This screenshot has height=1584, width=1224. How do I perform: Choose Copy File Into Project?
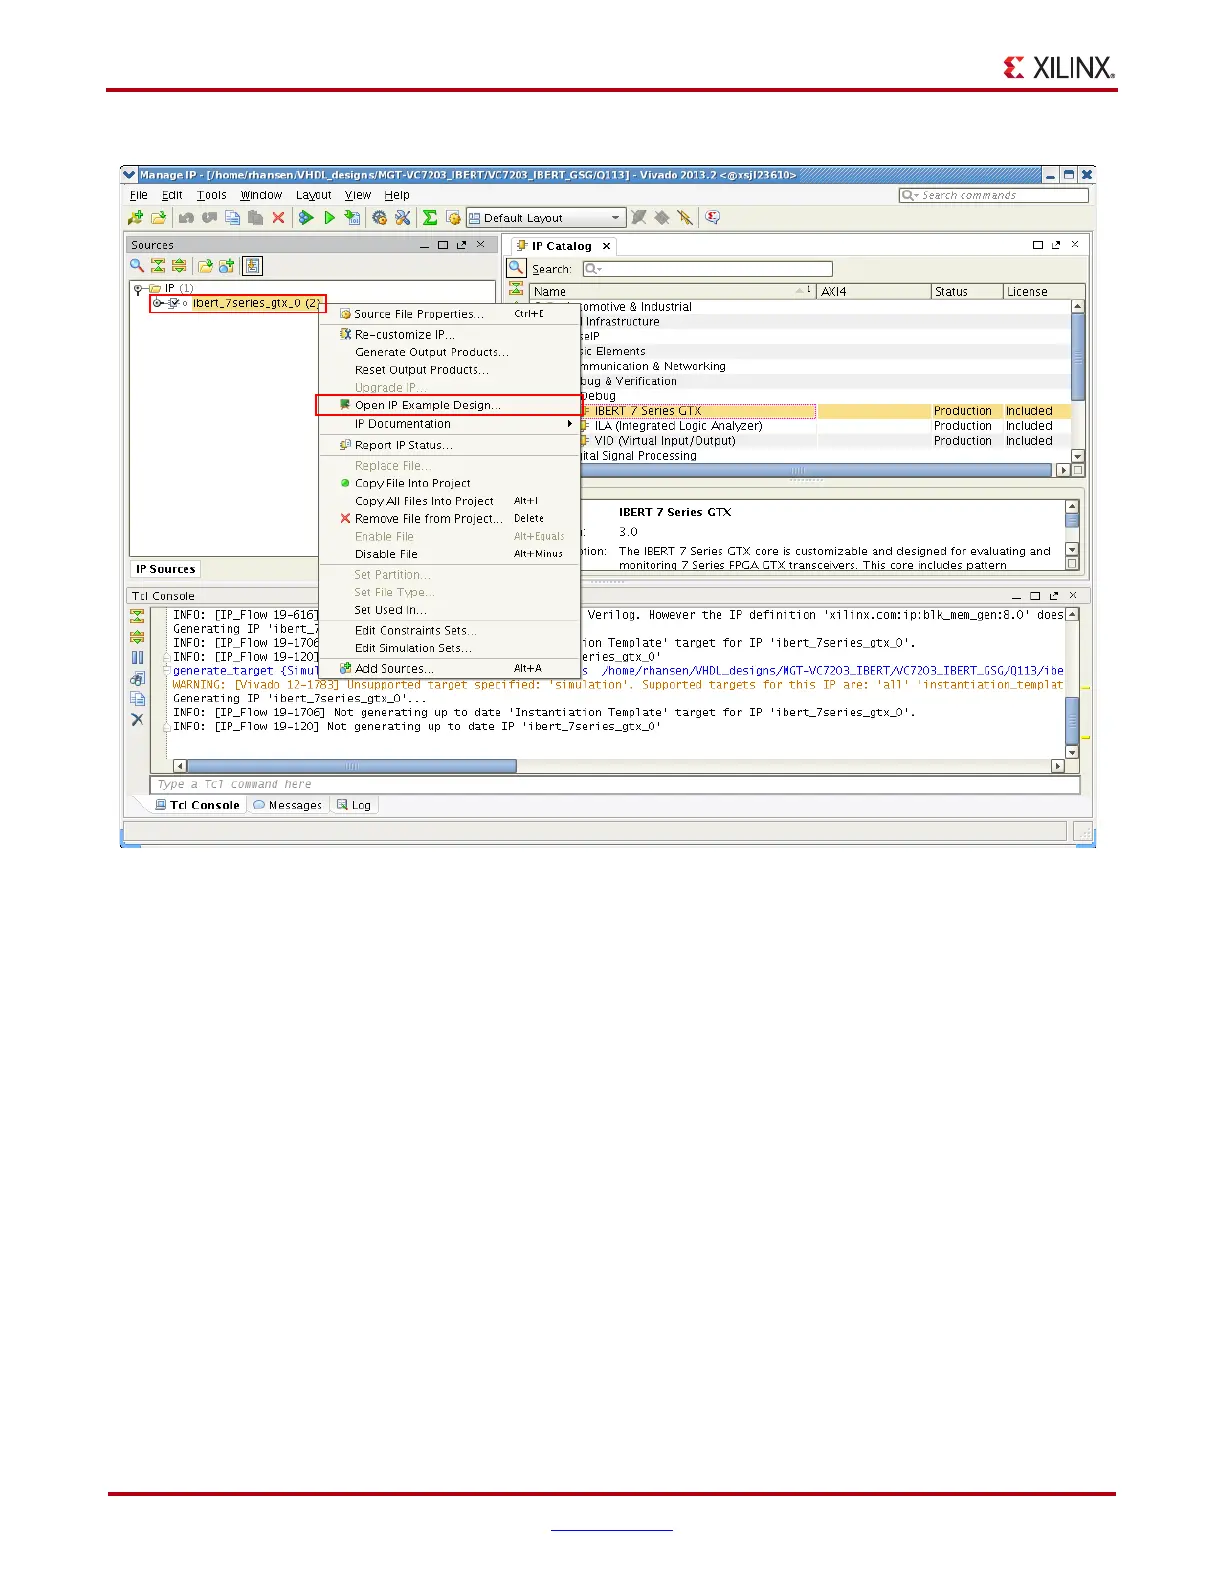tap(449, 483)
